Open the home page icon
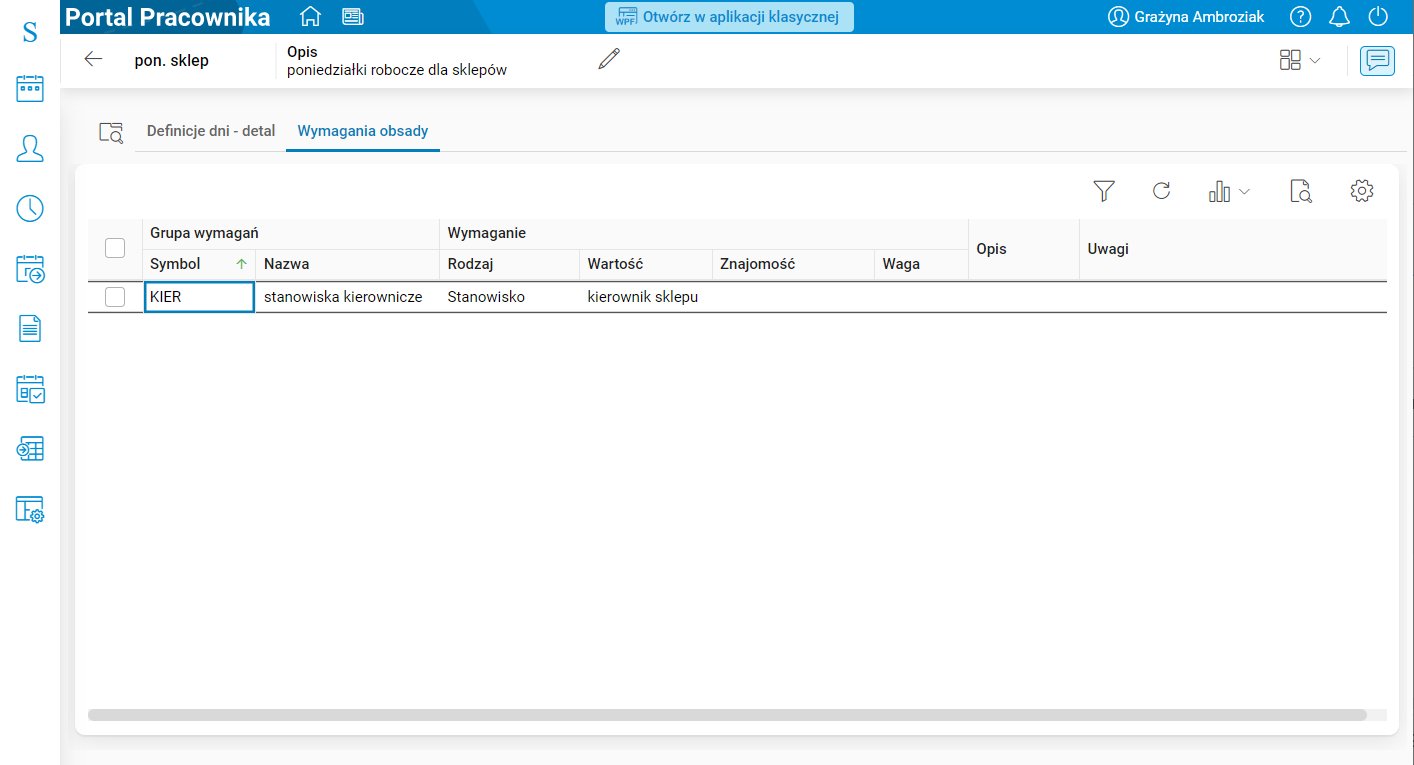Screen dimensions: 1414x765 pyautogui.click(x=311, y=17)
